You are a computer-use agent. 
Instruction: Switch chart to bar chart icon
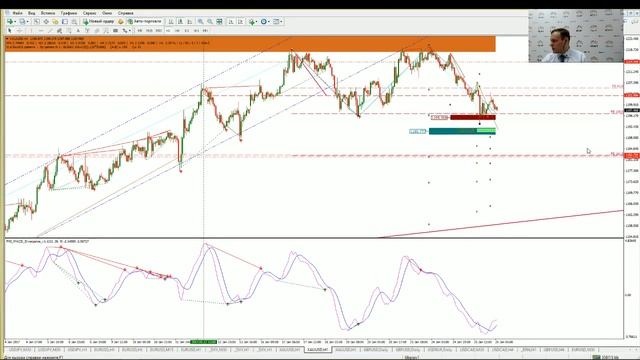[171, 21]
